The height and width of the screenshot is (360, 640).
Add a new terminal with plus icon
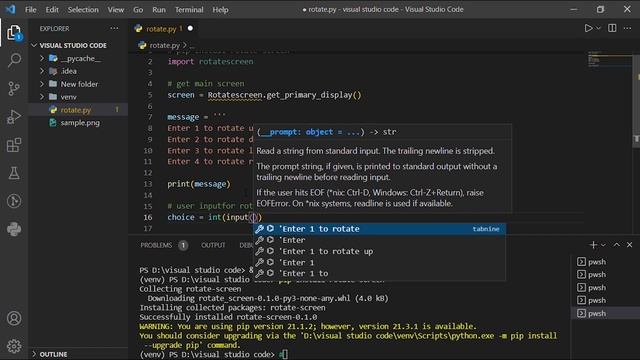click(x=593, y=244)
